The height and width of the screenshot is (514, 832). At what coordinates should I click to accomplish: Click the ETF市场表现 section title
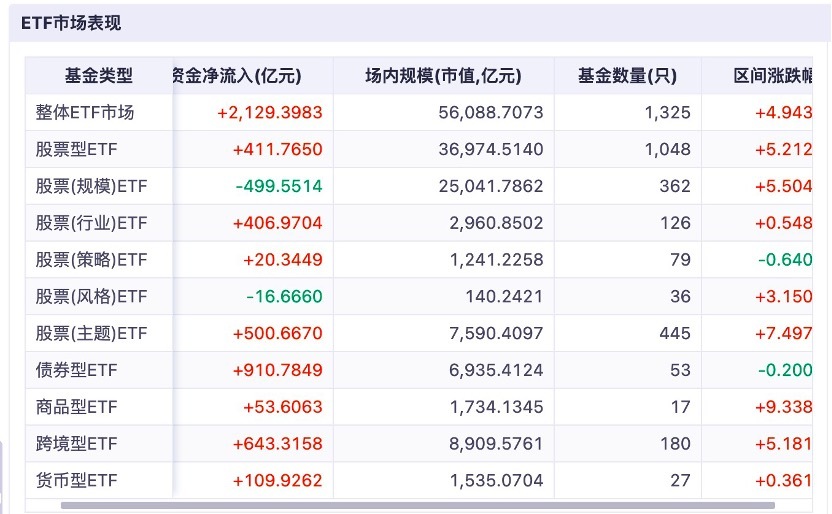(71, 23)
